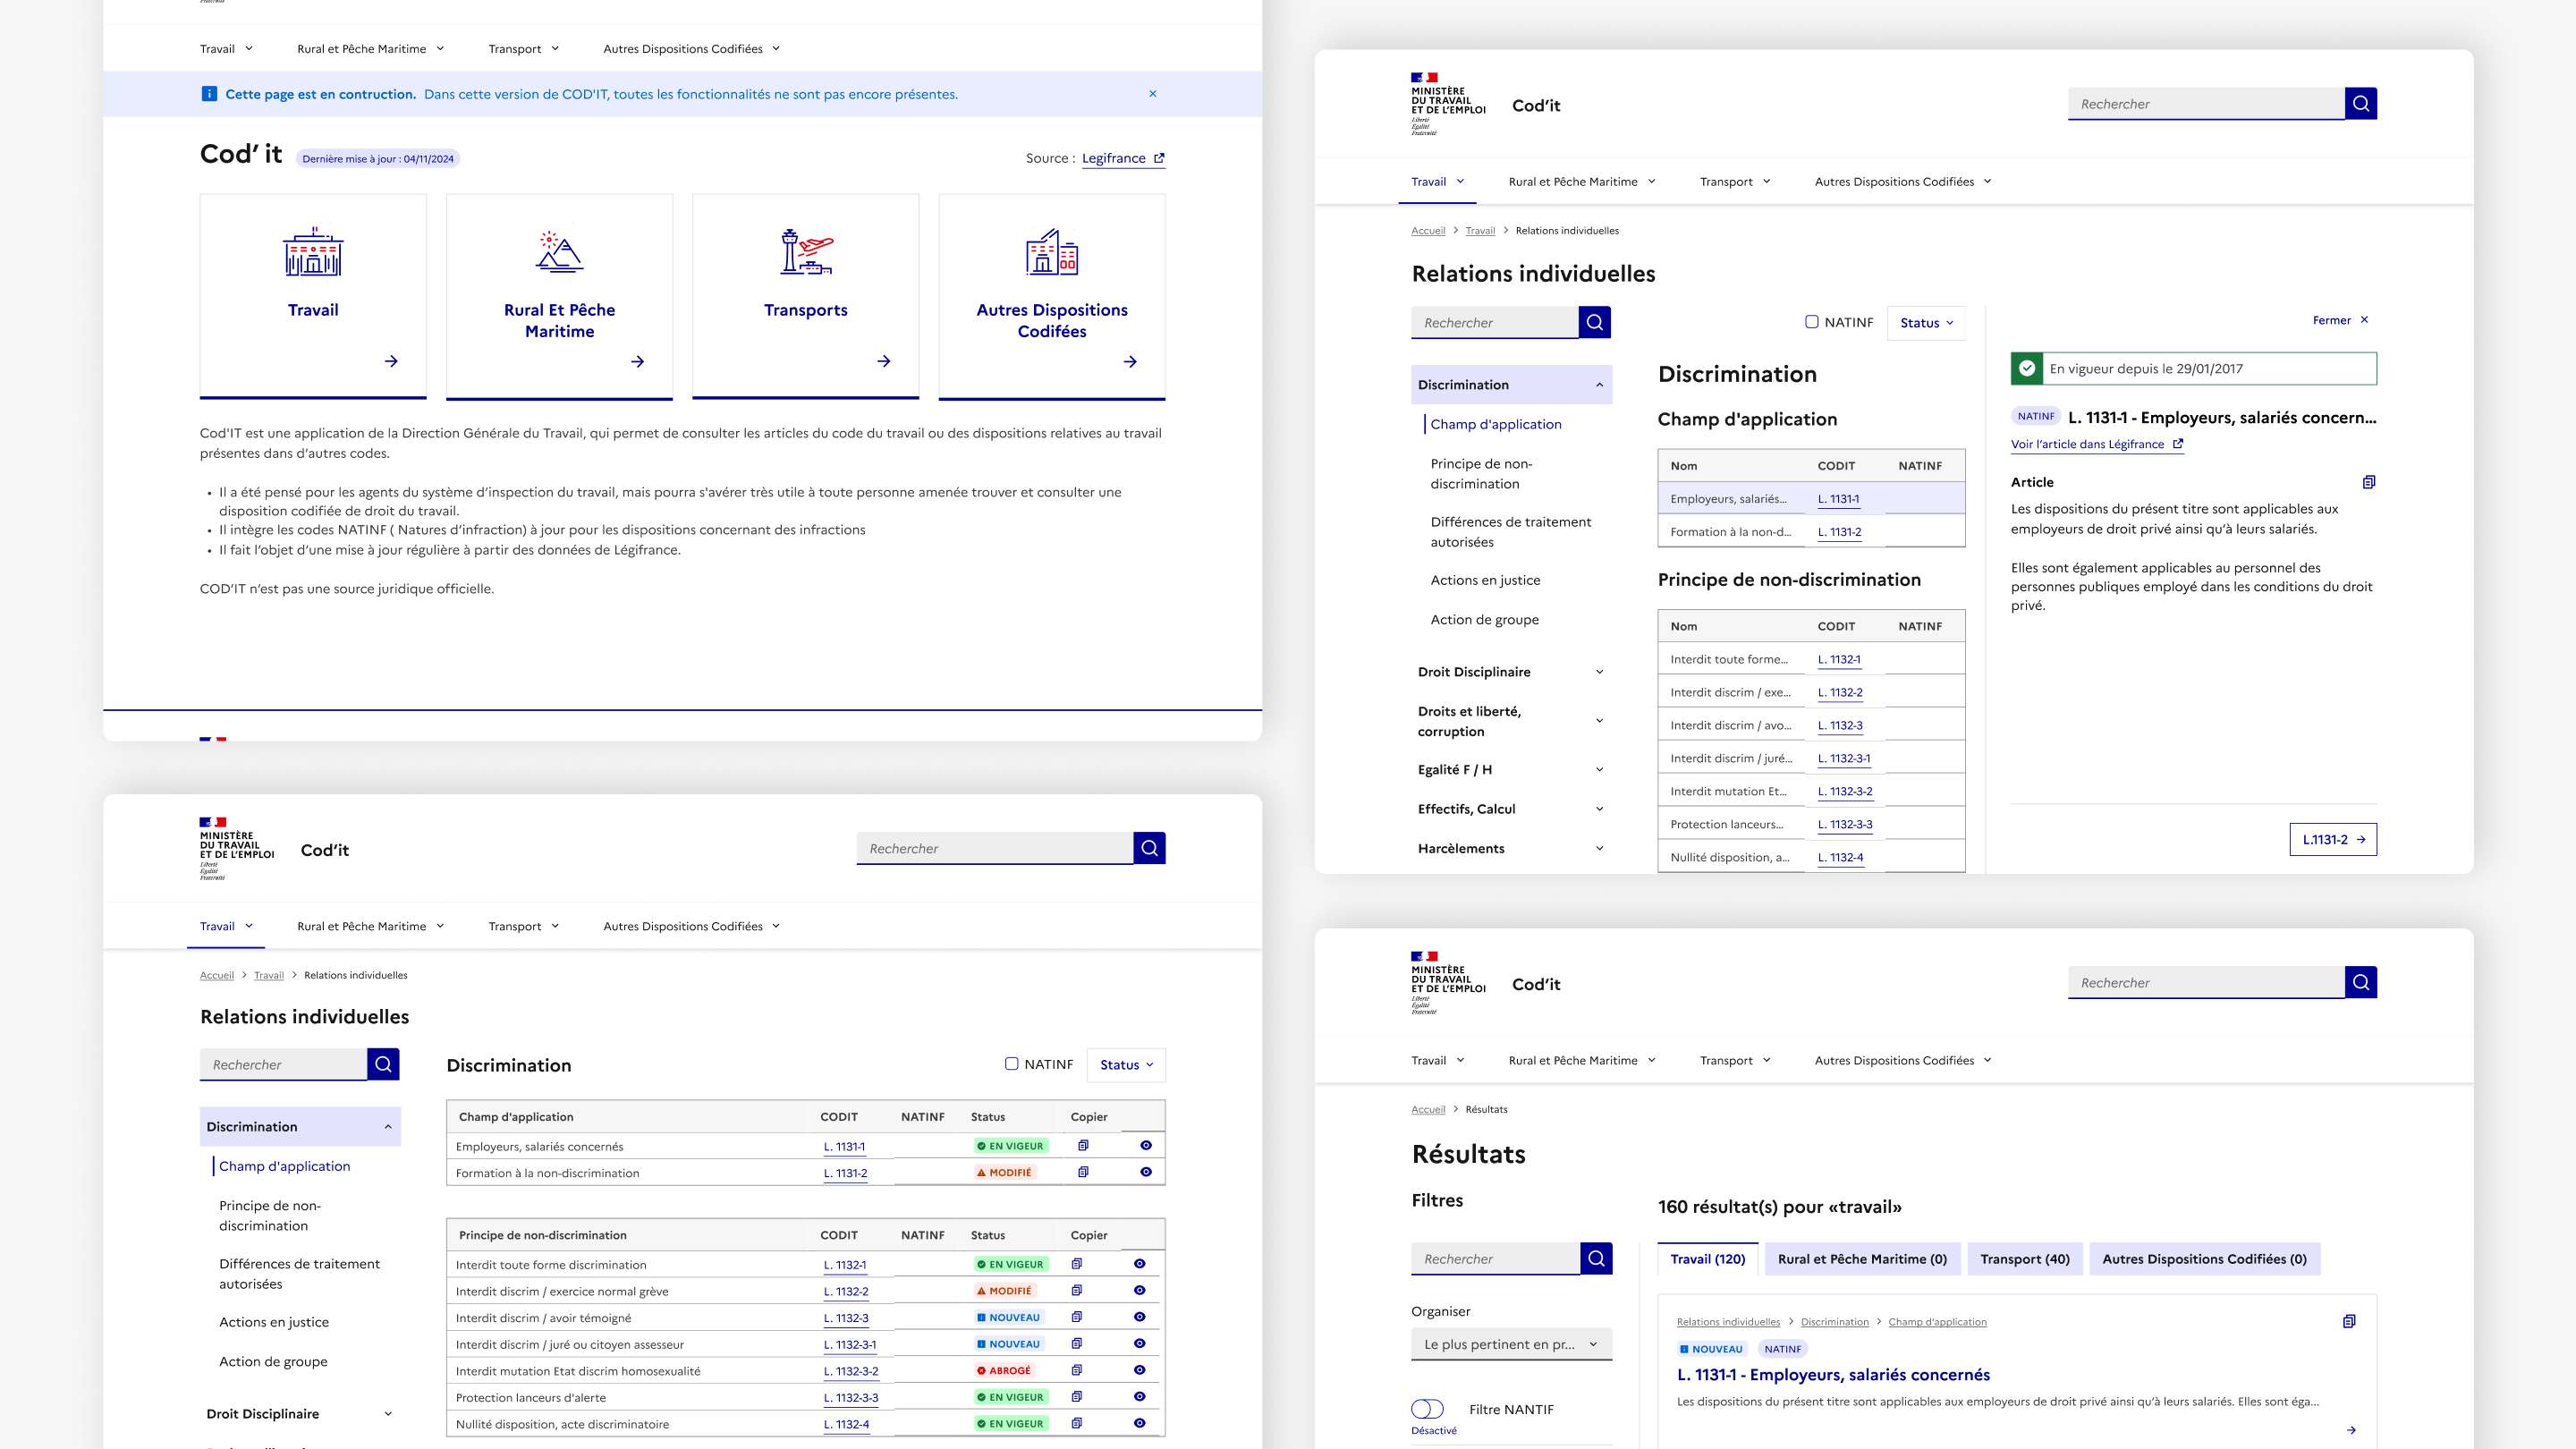Click the eye icon for row L. 1132-2
The height and width of the screenshot is (1449, 2576).
pos(1139,1290)
